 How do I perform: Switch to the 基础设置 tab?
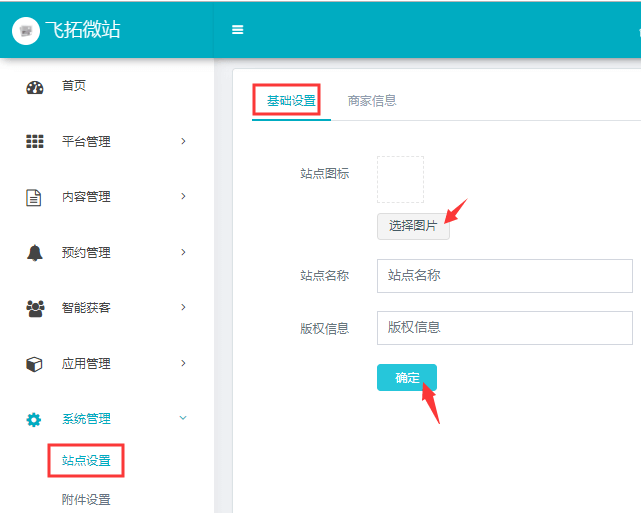[x=291, y=101]
